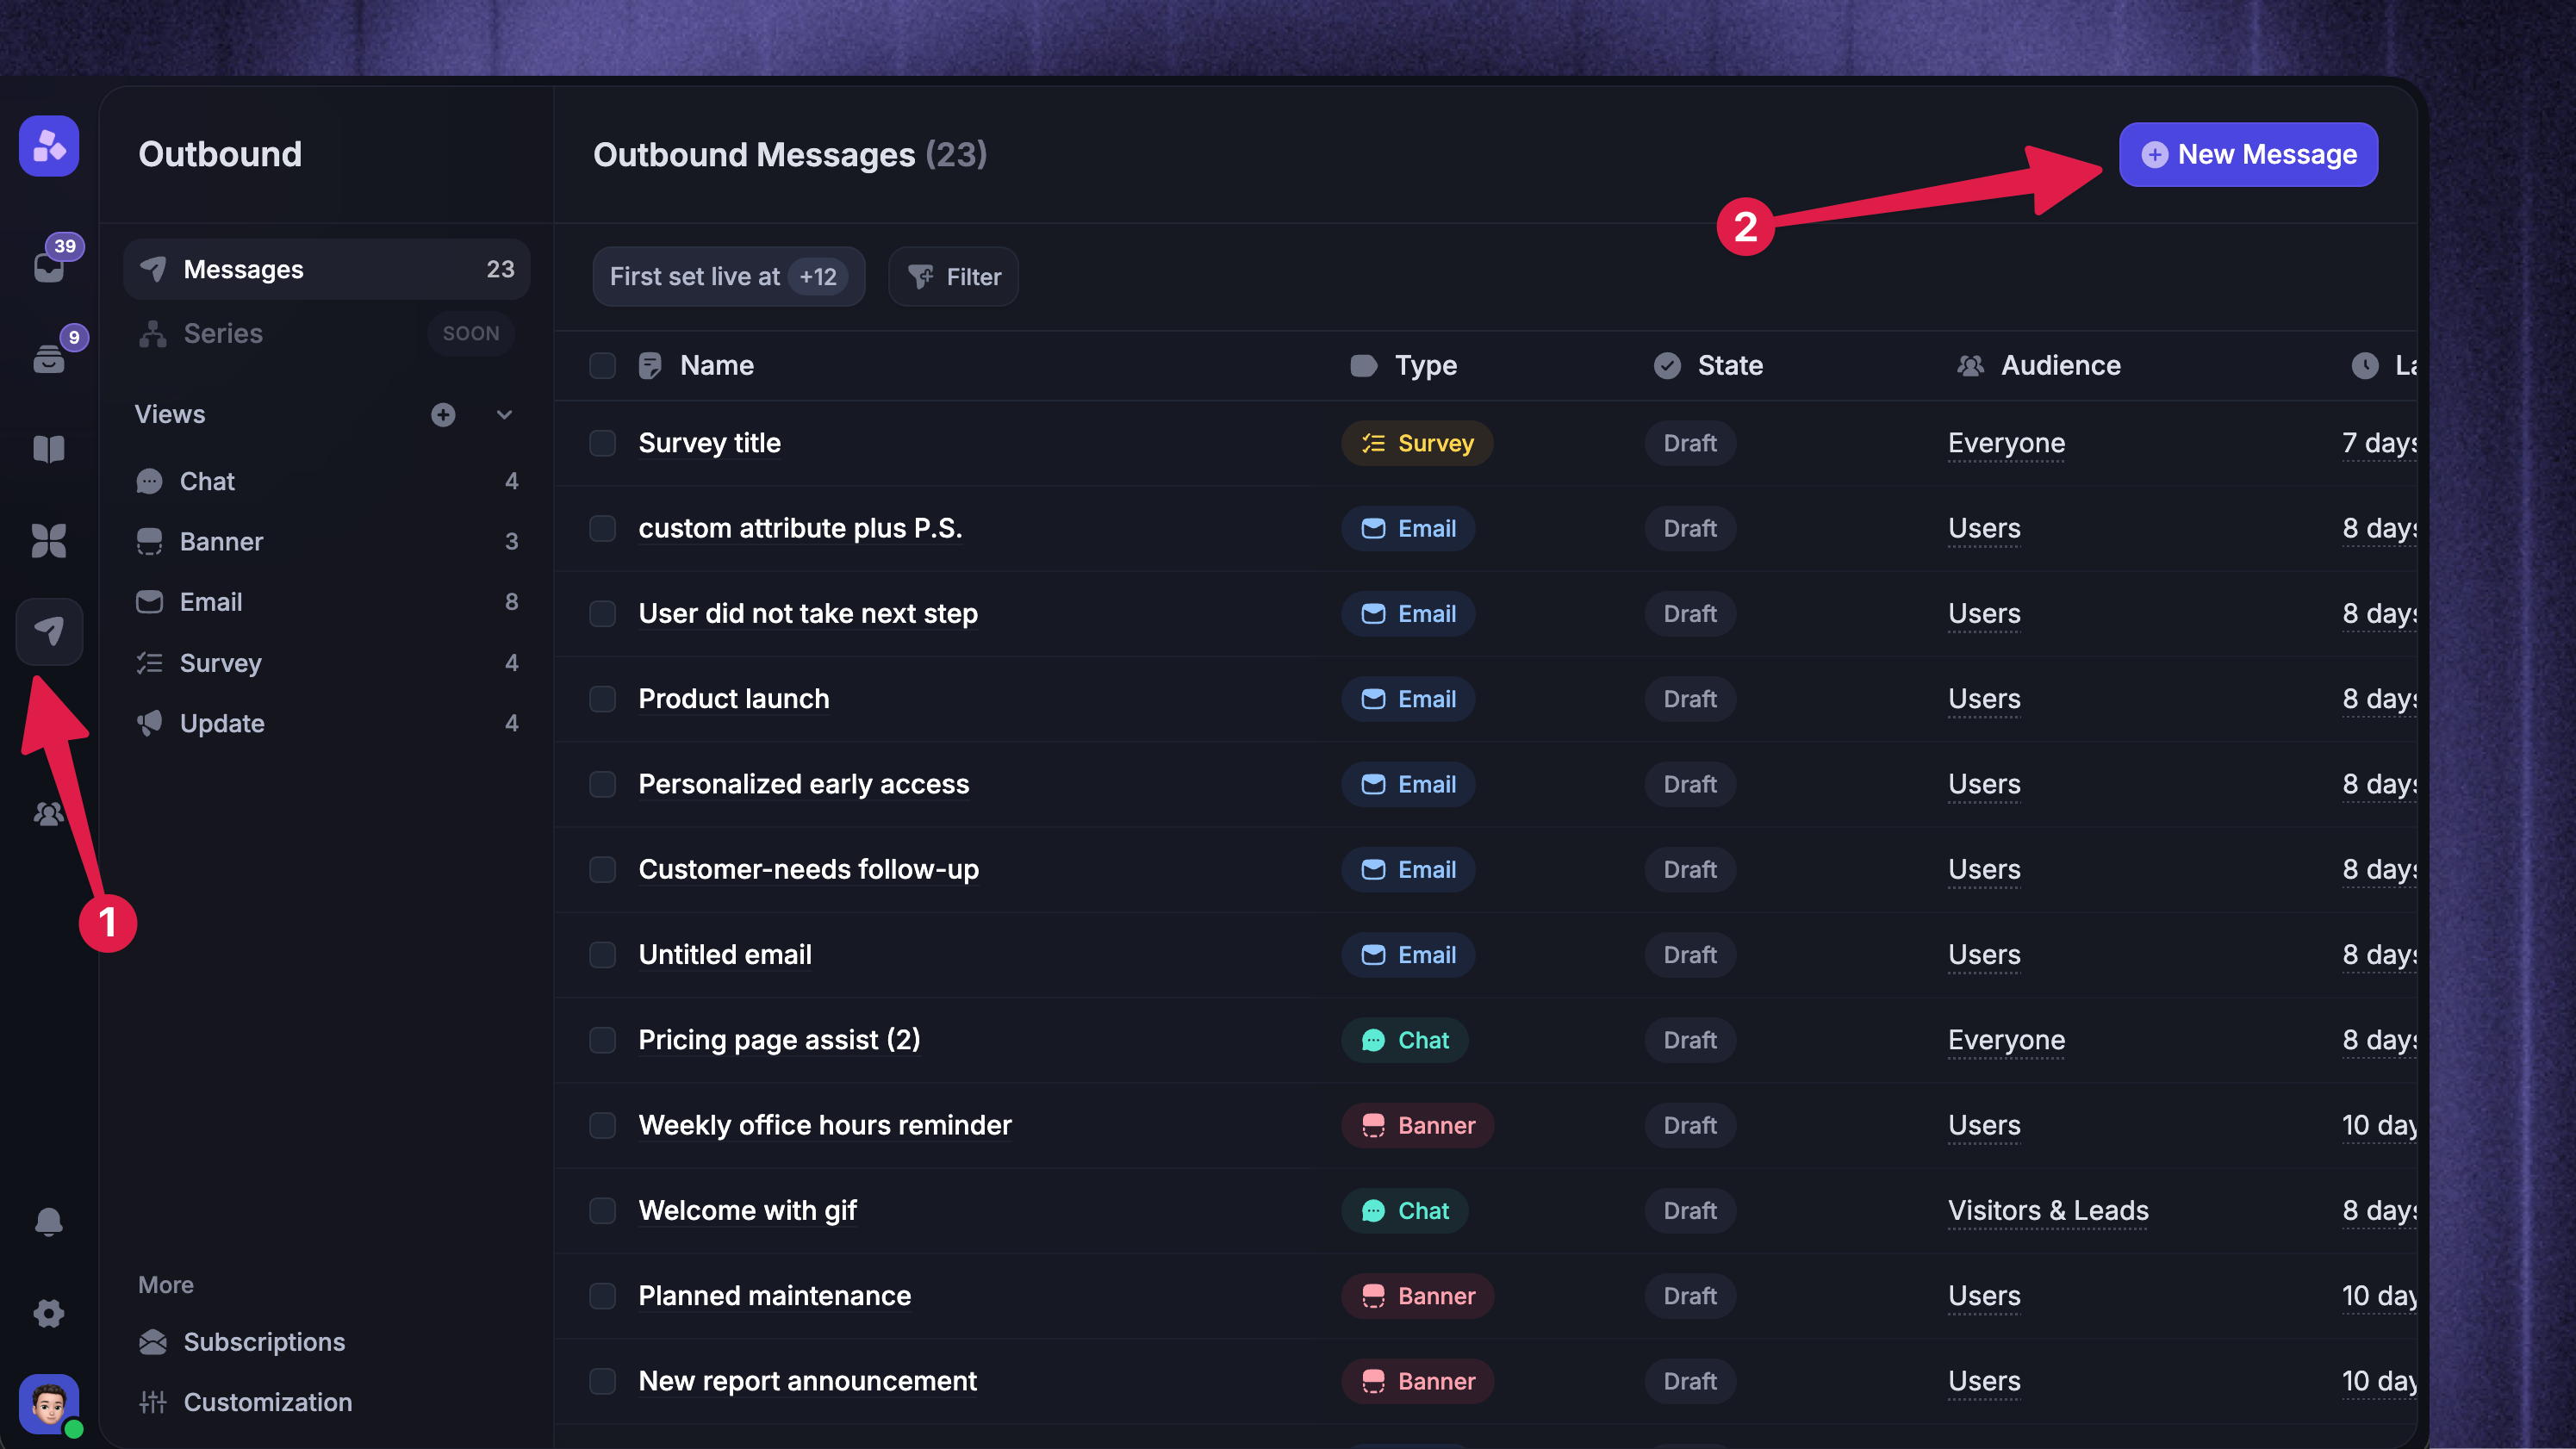
Task: Check the Survey title row checkbox
Action: [602, 443]
